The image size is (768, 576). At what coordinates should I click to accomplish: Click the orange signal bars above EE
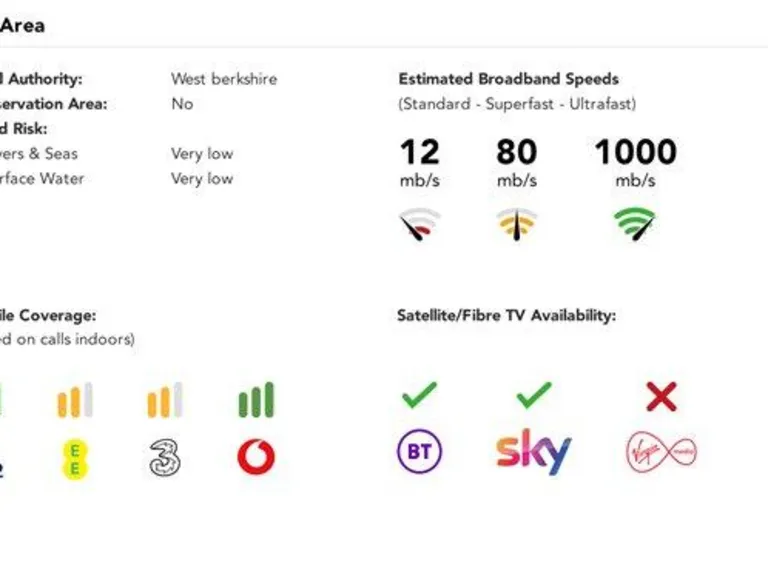pyautogui.click(x=74, y=400)
